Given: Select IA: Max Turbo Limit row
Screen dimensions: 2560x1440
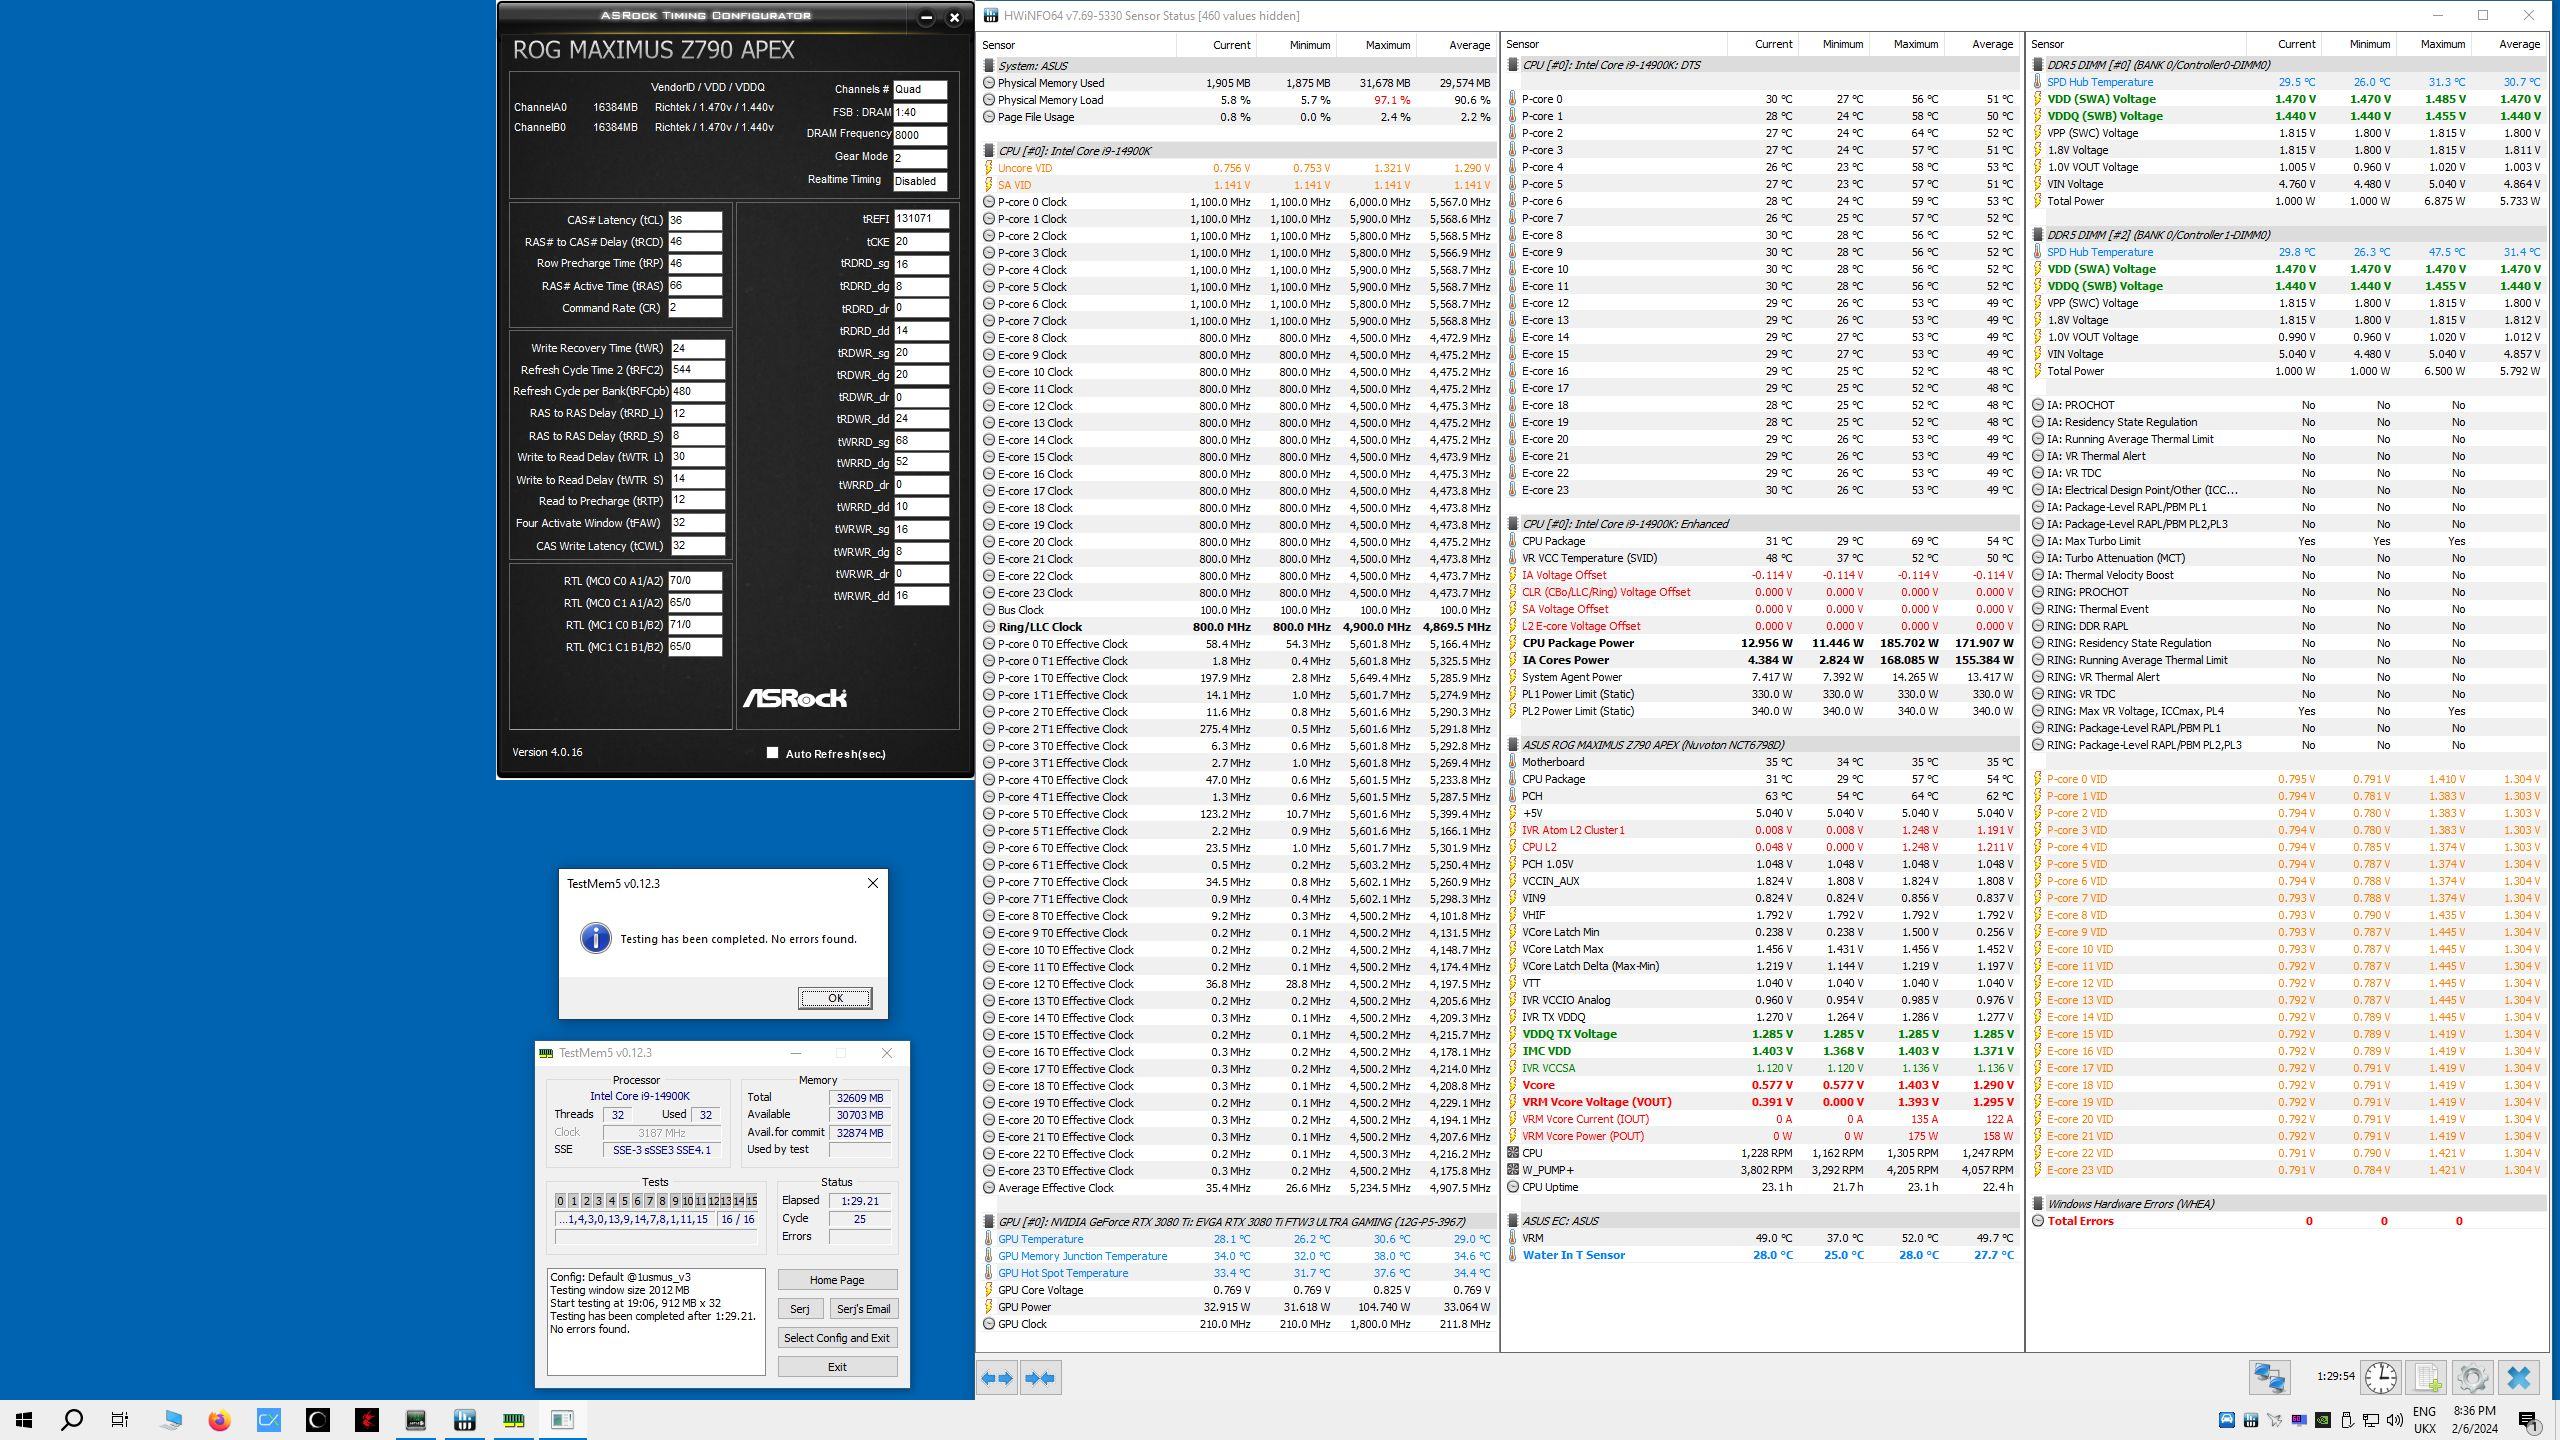Looking at the screenshot, I should 2290,541.
